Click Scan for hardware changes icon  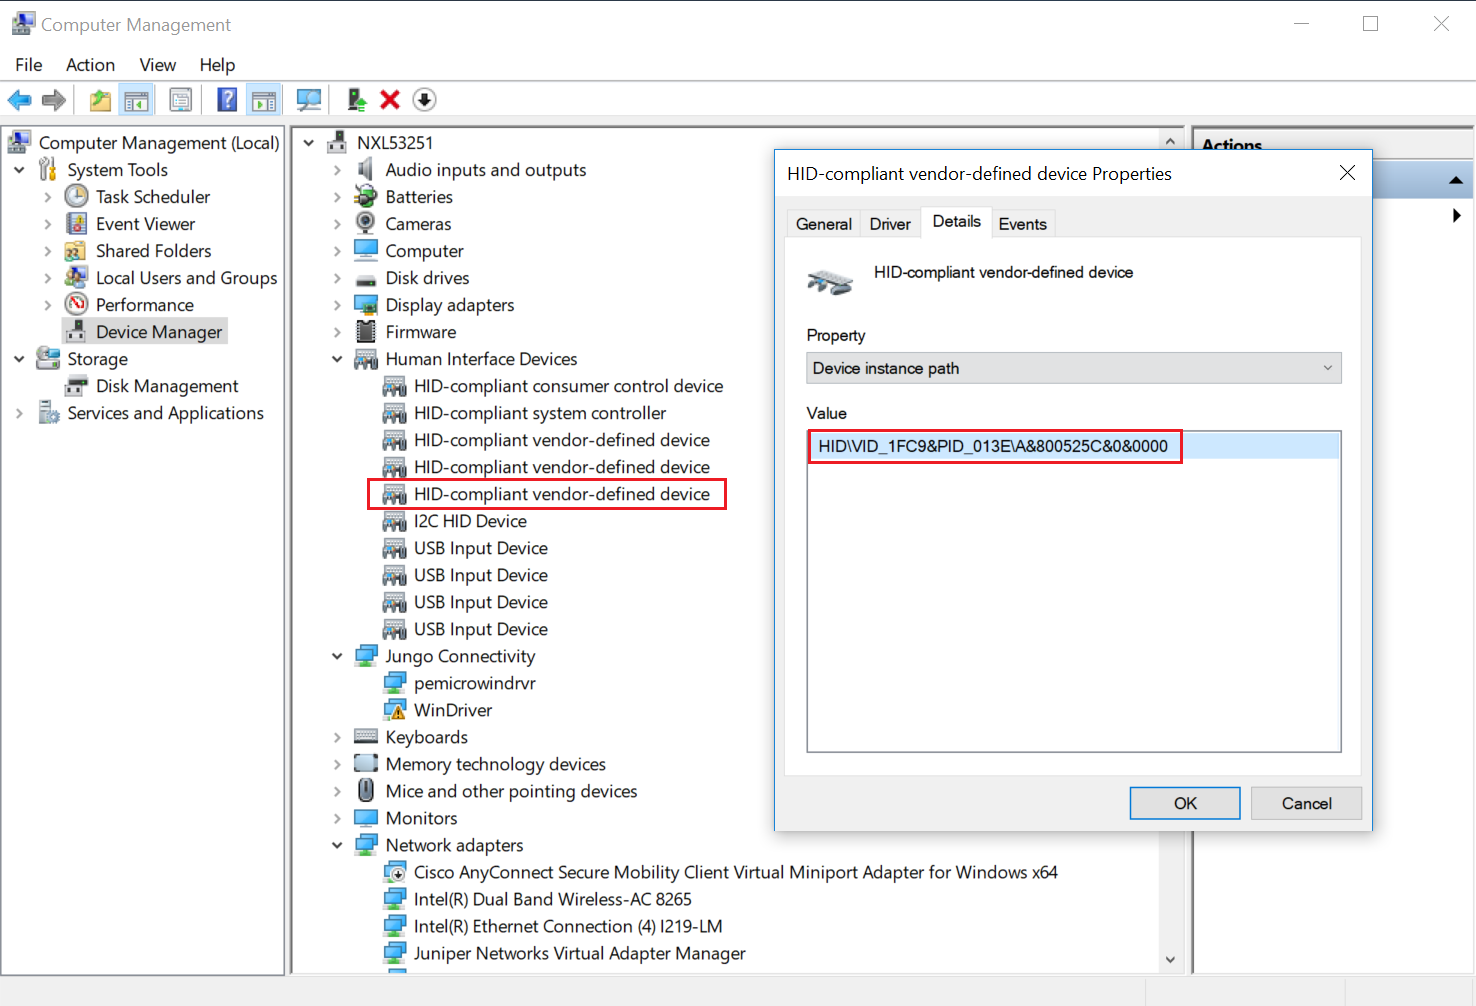(x=309, y=100)
